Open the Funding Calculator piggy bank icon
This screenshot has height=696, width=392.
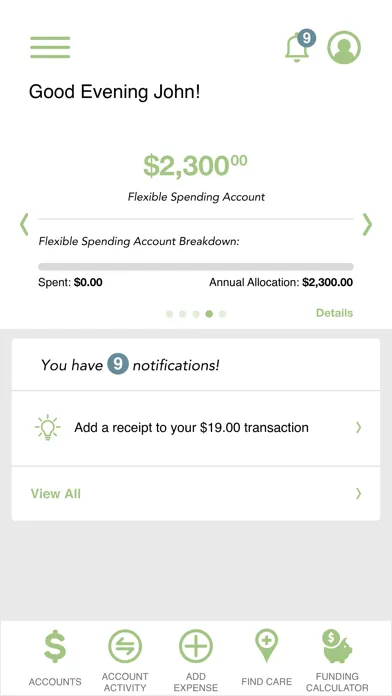[x=337, y=646]
